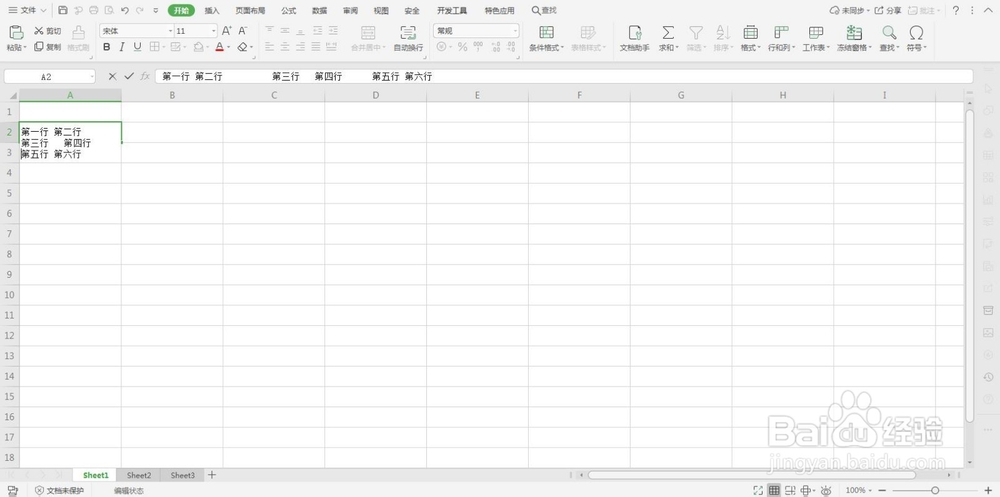Image resolution: width=1000 pixels, height=497 pixels.
Task: Toggle Underline formatting
Action: tap(138, 47)
